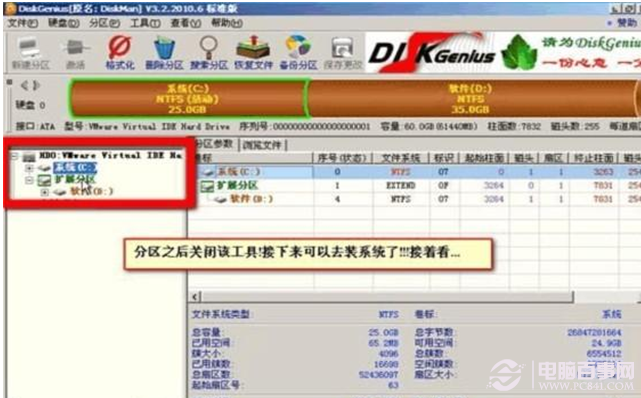Image resolution: width=641 pixels, height=398 pixels.
Task: Open the 文件 menu
Action: coord(23,23)
